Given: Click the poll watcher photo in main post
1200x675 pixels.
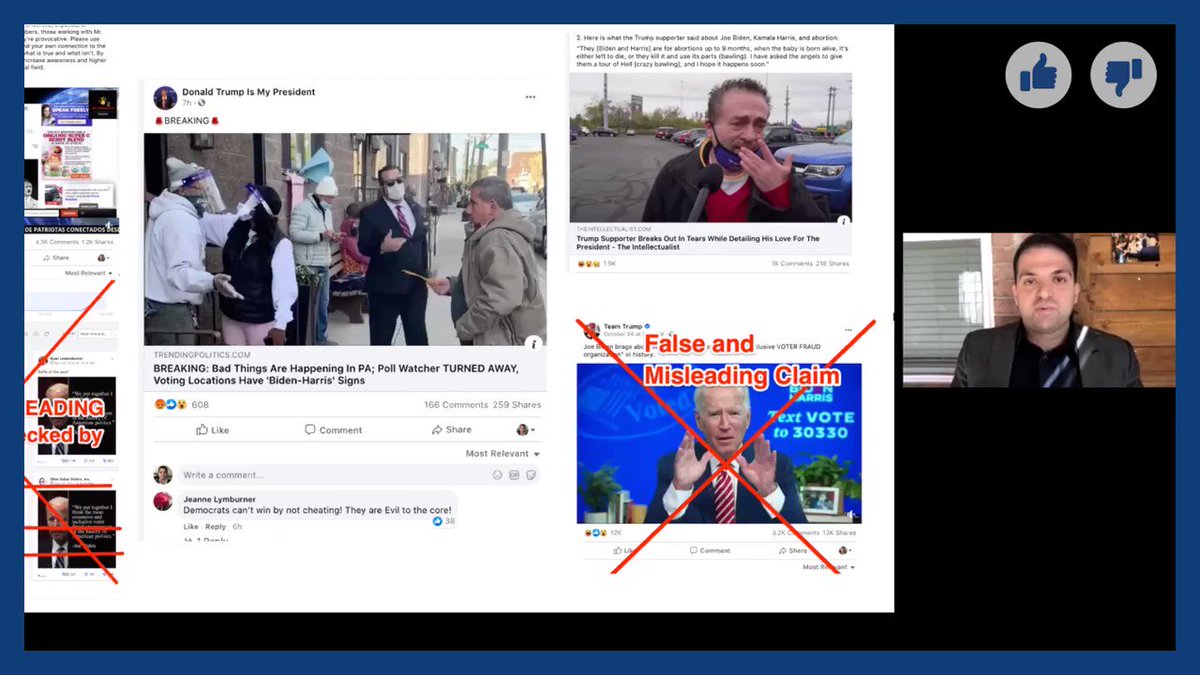Looking at the screenshot, I should click(345, 240).
